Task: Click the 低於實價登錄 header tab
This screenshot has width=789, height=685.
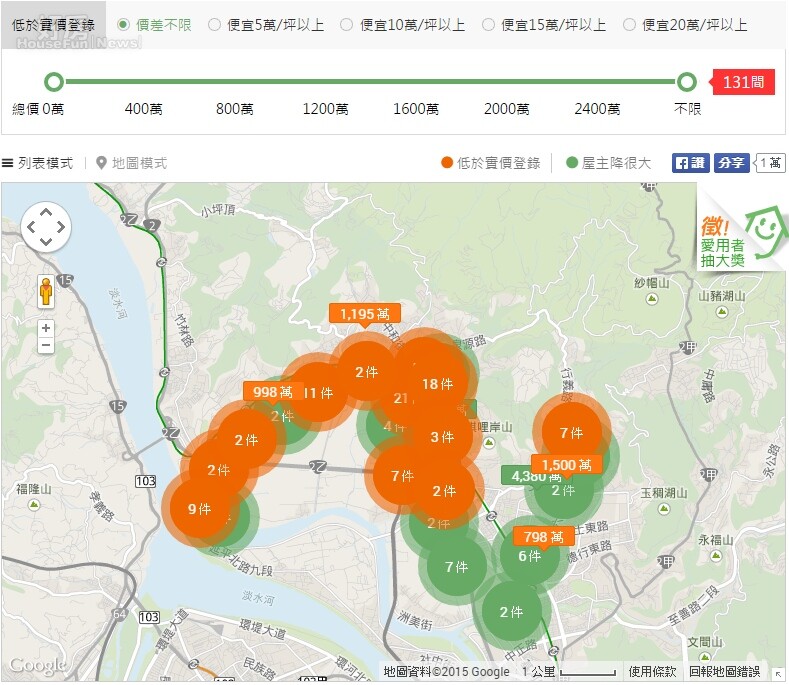Action: coord(53,25)
